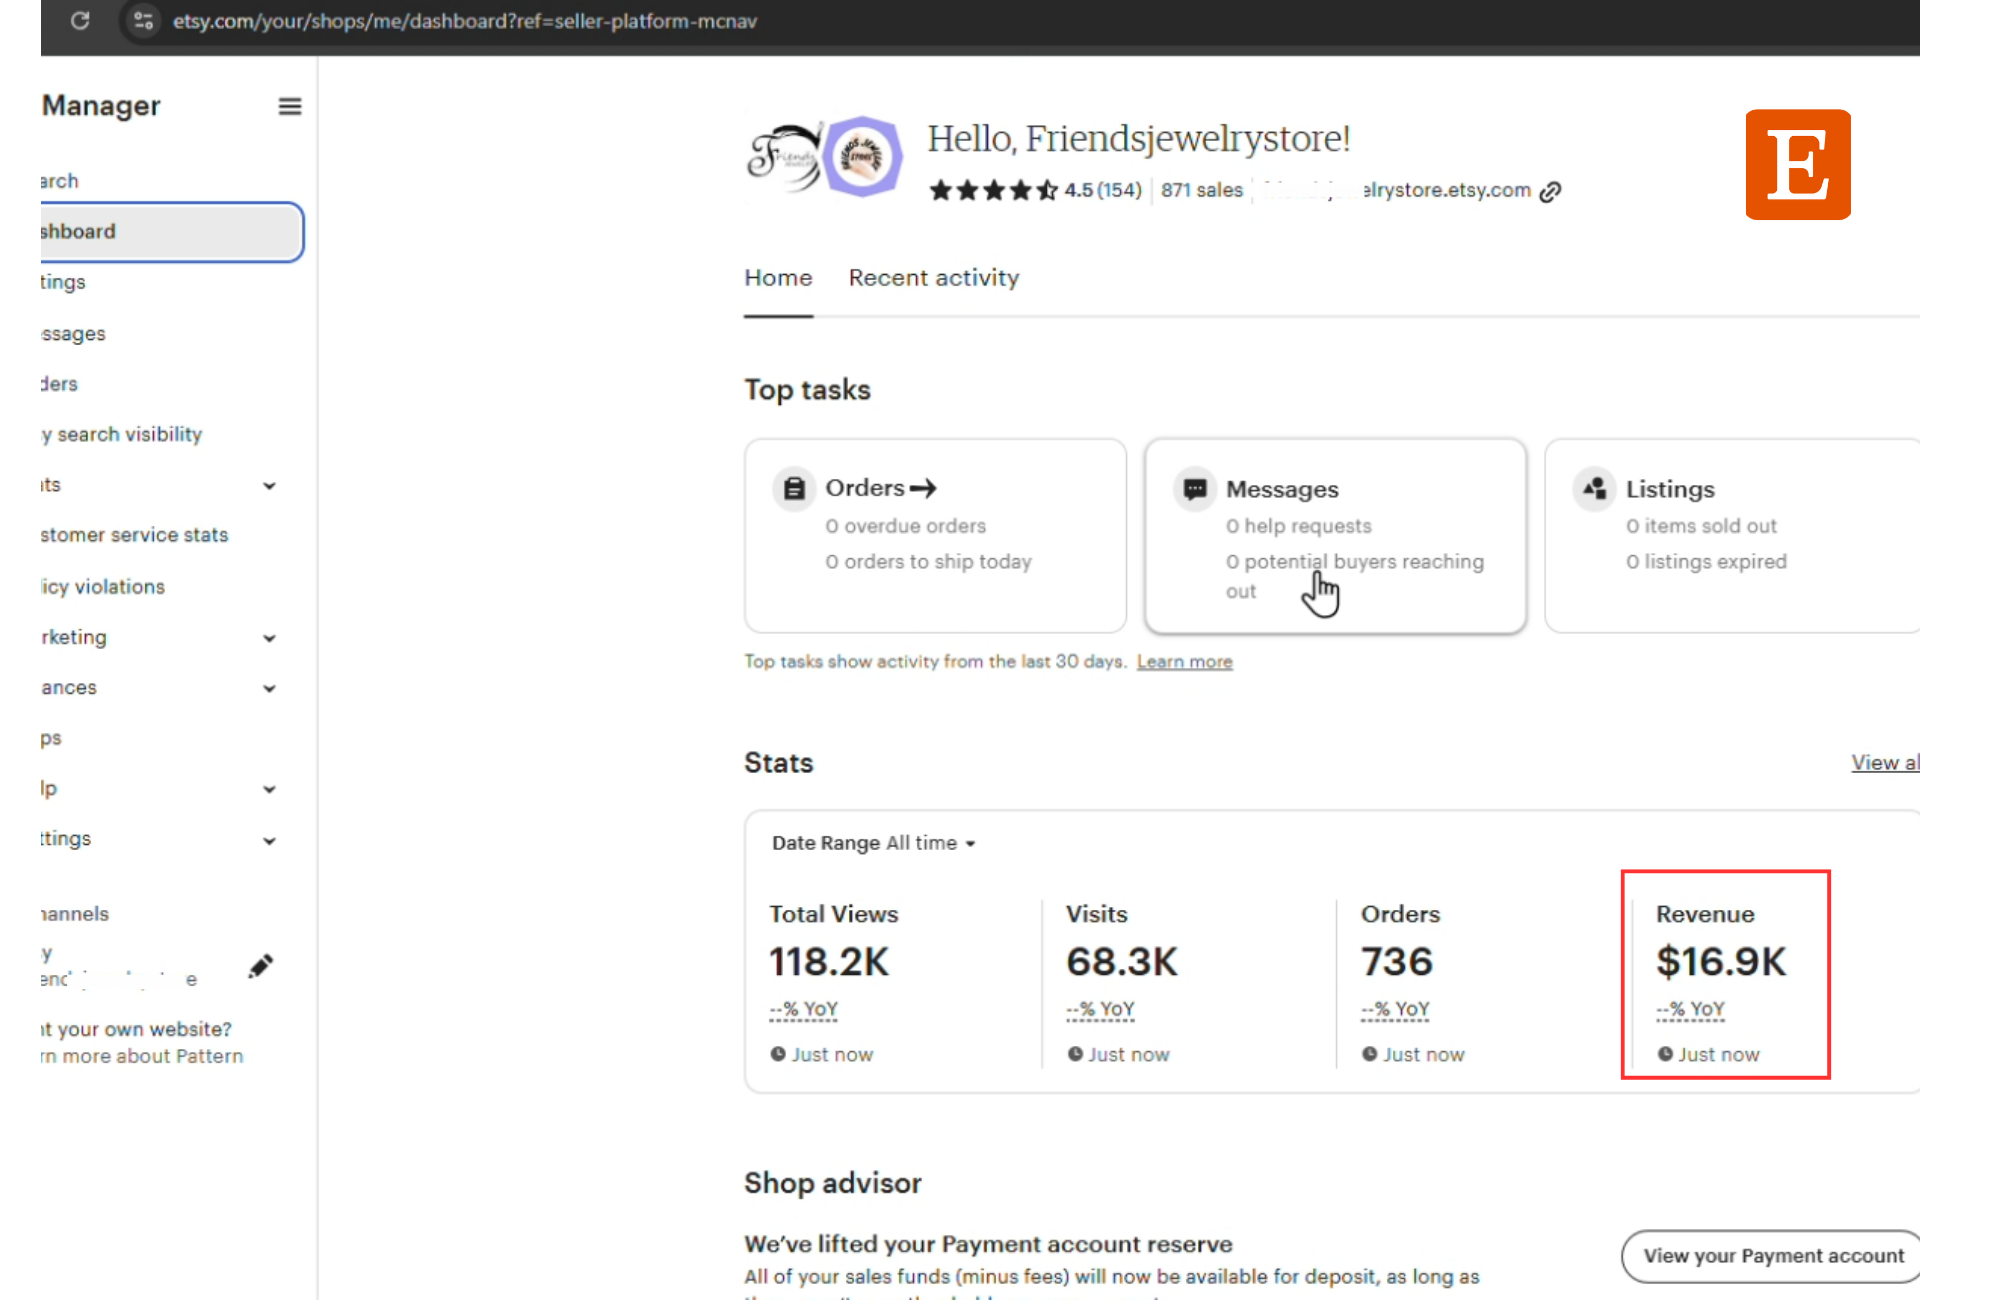The width and height of the screenshot is (2000, 1300).
Task: Expand the Finances sidebar chevron
Action: tap(269, 688)
